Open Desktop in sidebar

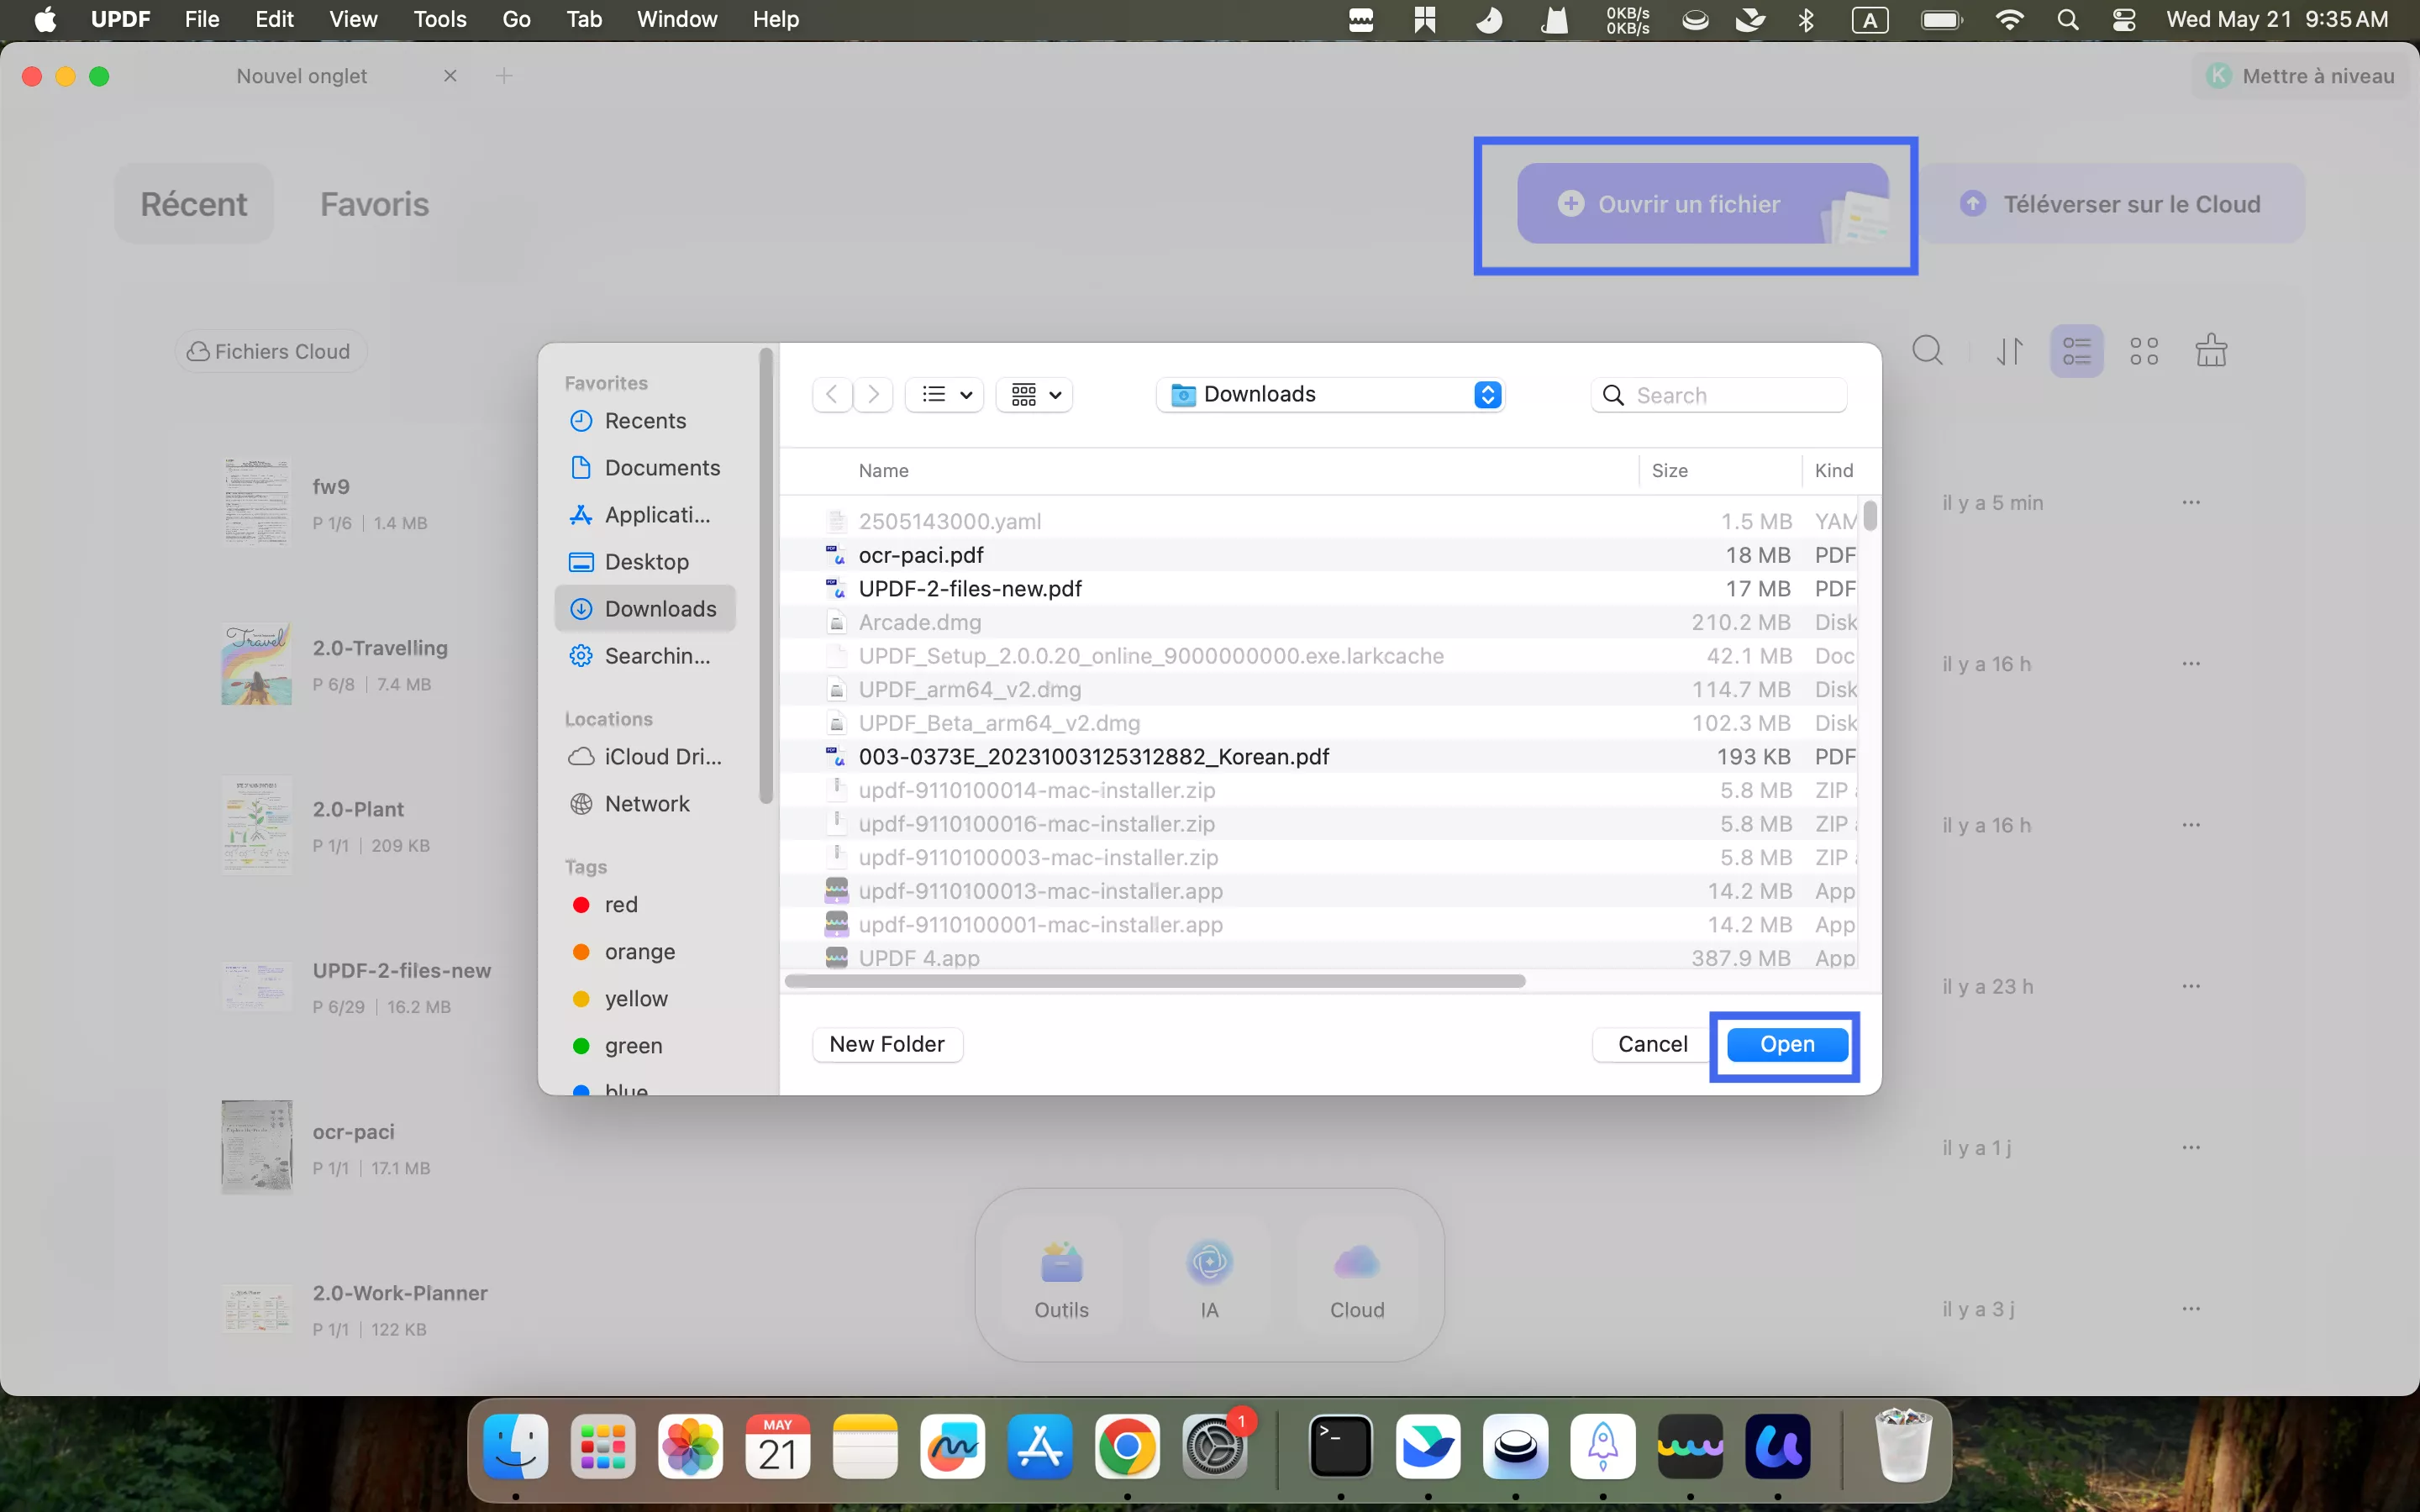645,562
